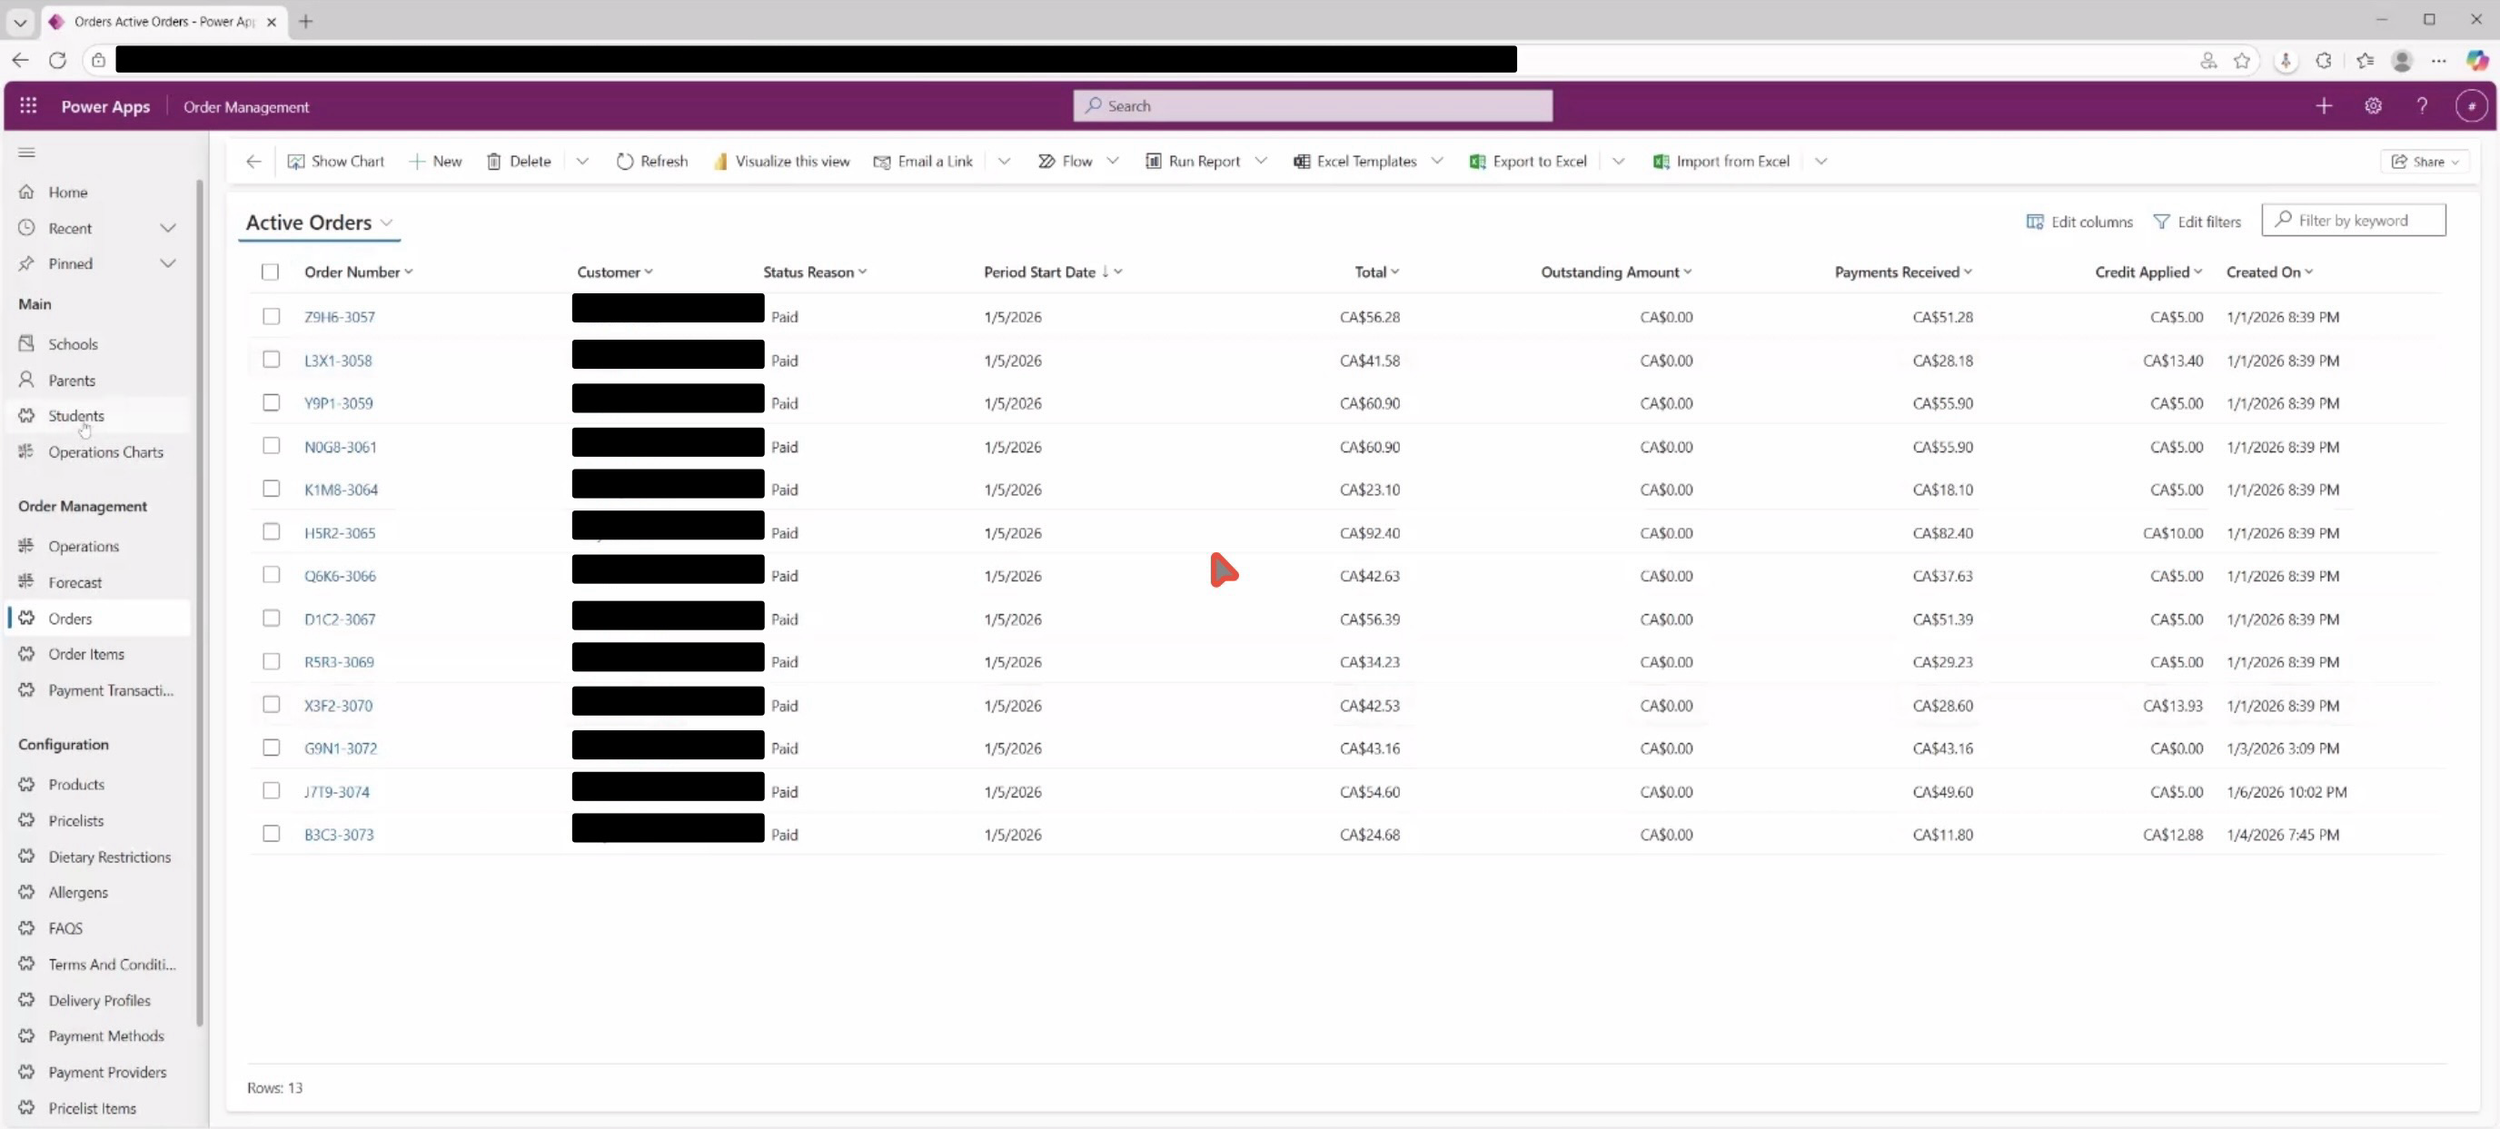2500x1129 pixels.
Task: Click Export to Excel icon
Action: [1477, 161]
